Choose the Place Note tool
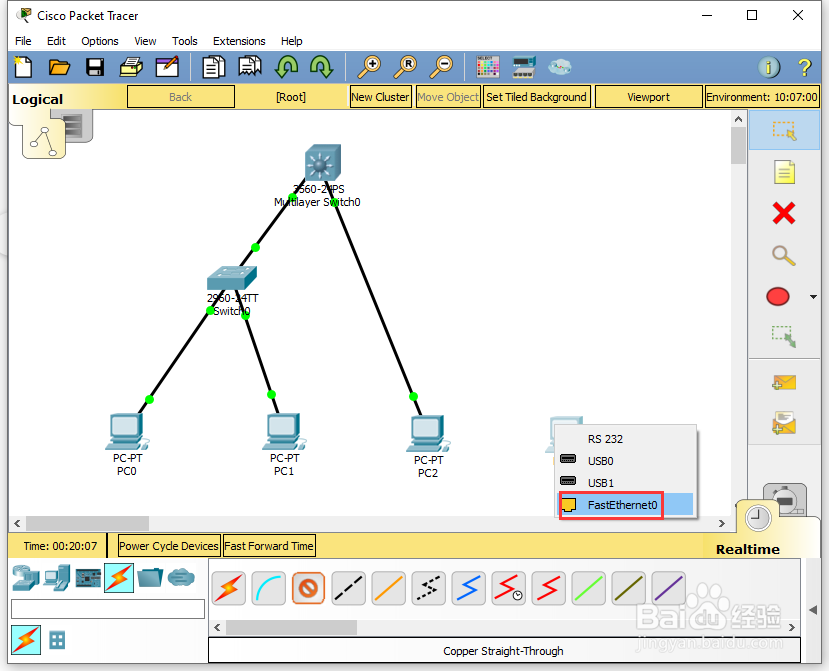829x671 pixels. pos(784,172)
